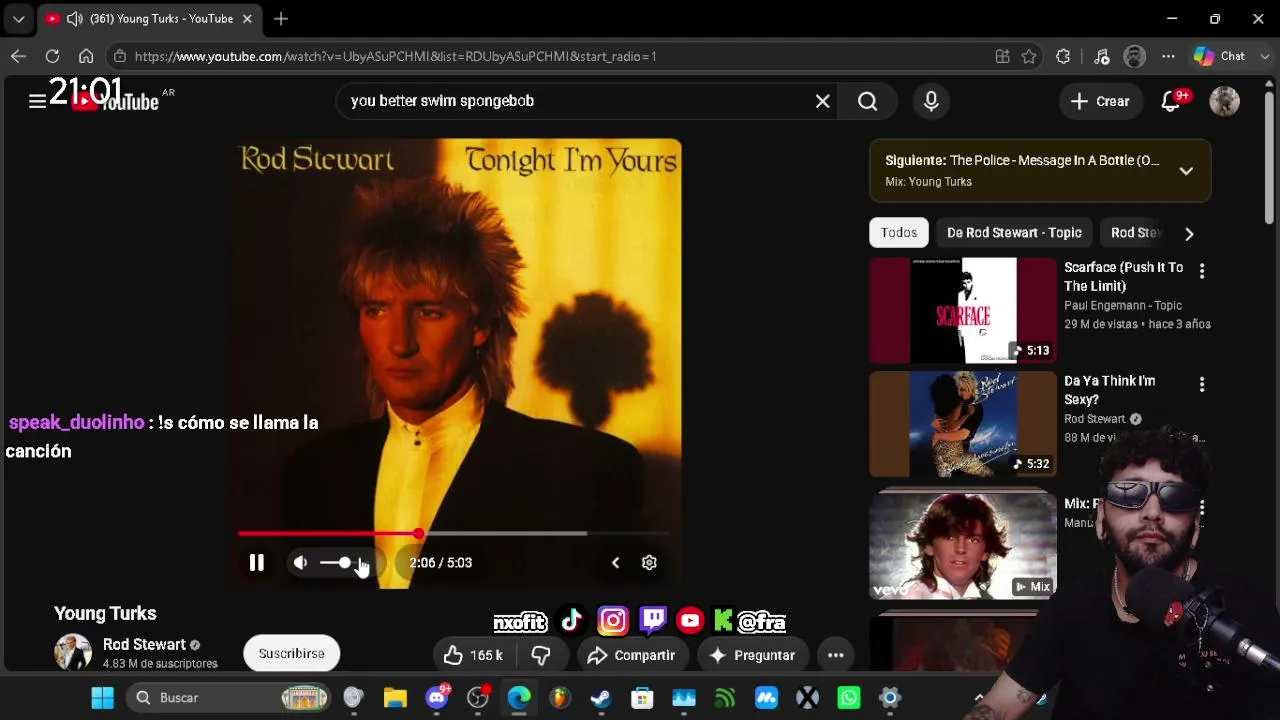Open Steam from the taskbar
1280x720 pixels.
601,698
